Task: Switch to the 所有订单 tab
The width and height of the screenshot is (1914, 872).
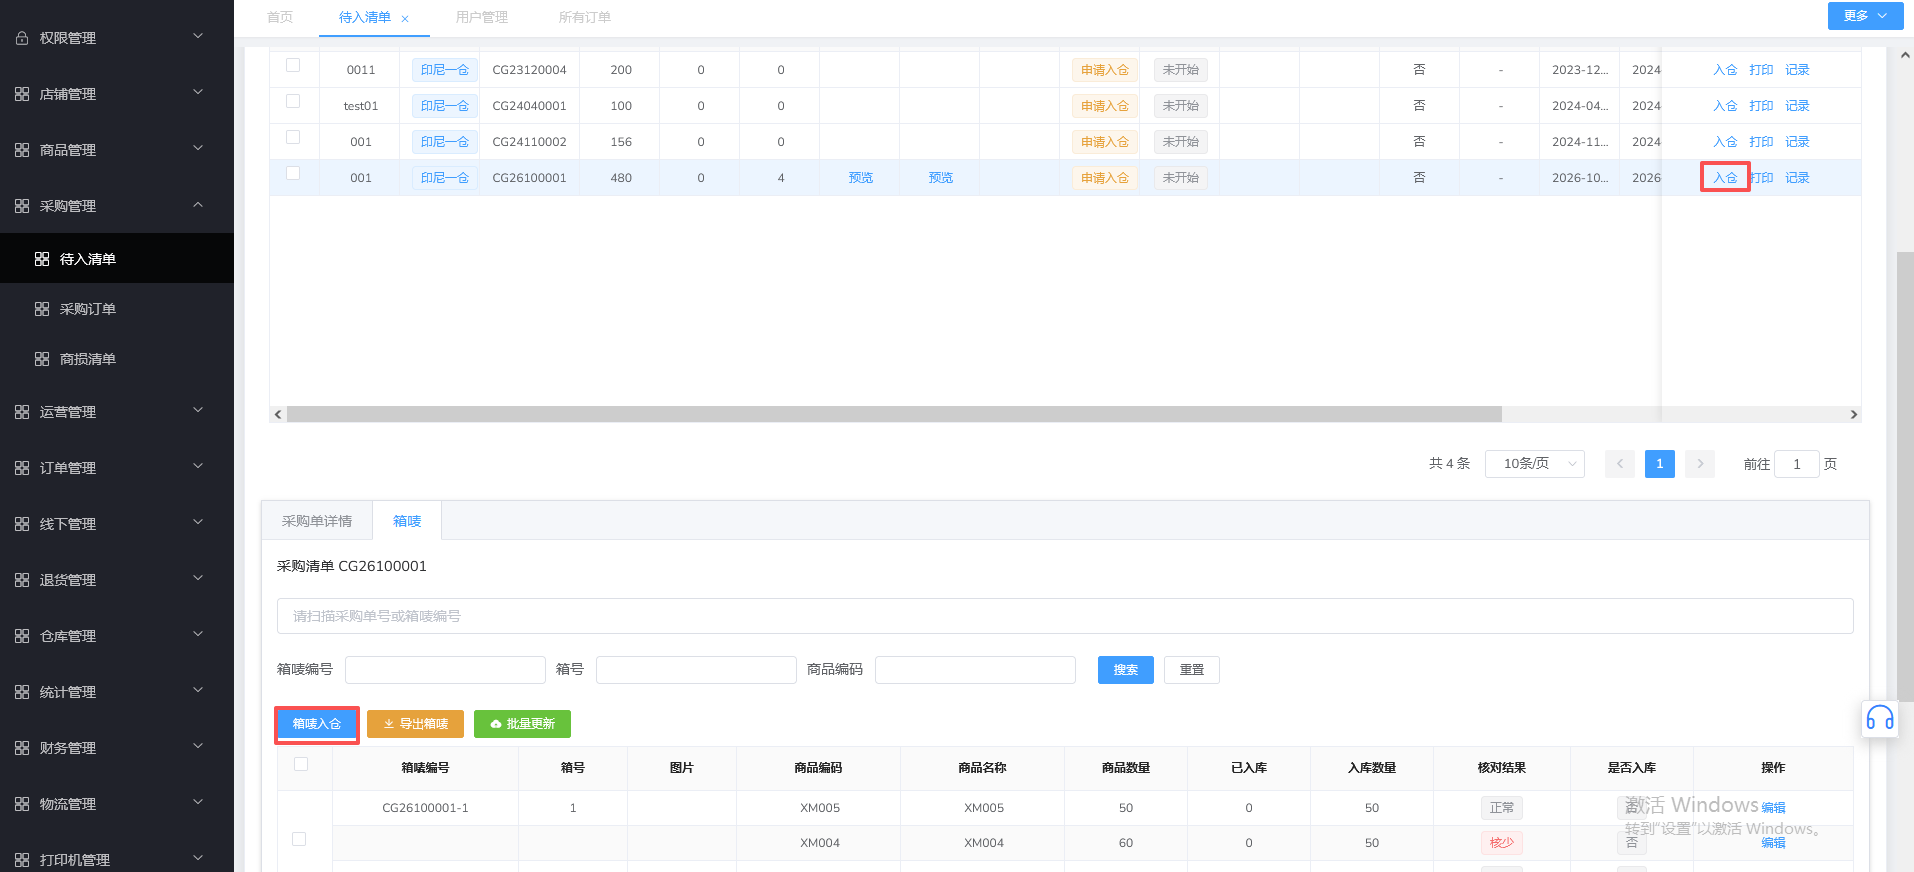Action: click(585, 18)
